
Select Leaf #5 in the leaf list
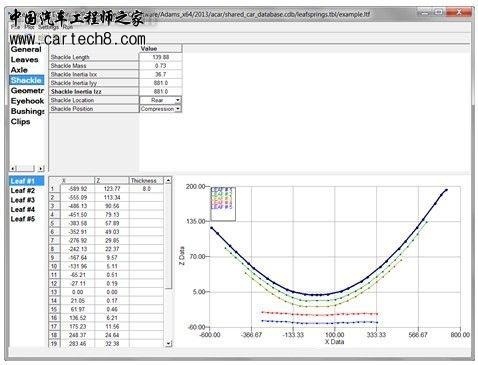23,219
